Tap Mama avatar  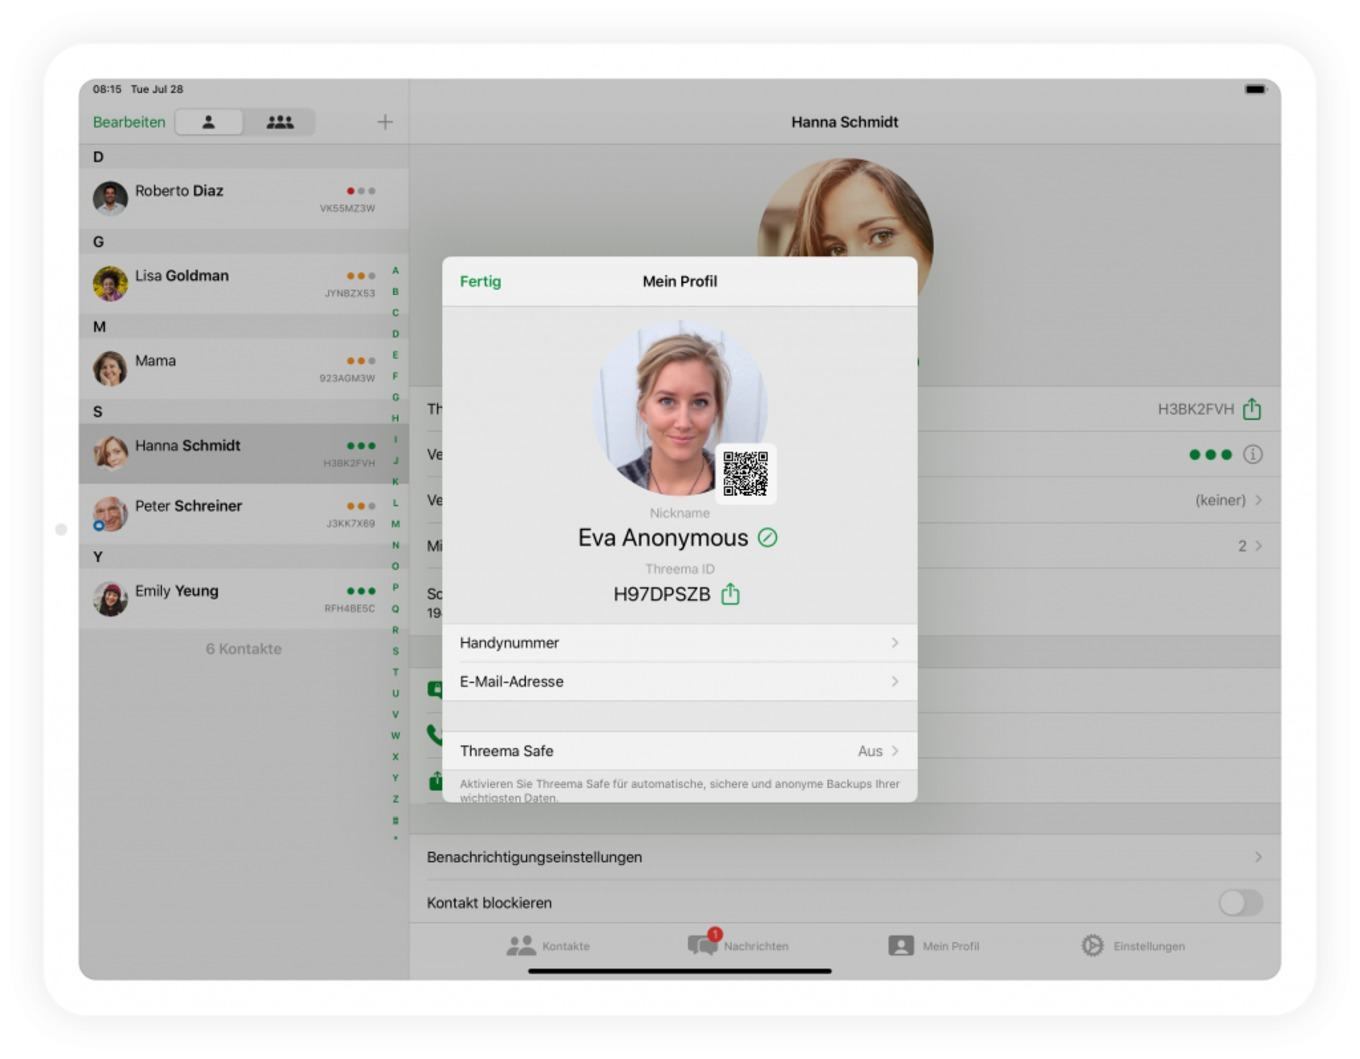tap(110, 368)
